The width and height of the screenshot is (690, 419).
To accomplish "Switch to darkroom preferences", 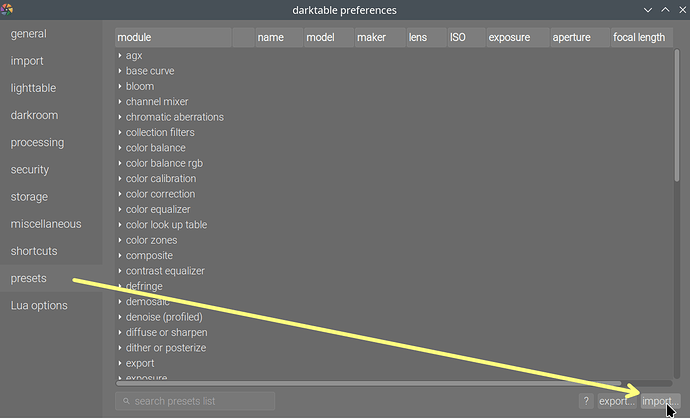I will pos(51,115).
